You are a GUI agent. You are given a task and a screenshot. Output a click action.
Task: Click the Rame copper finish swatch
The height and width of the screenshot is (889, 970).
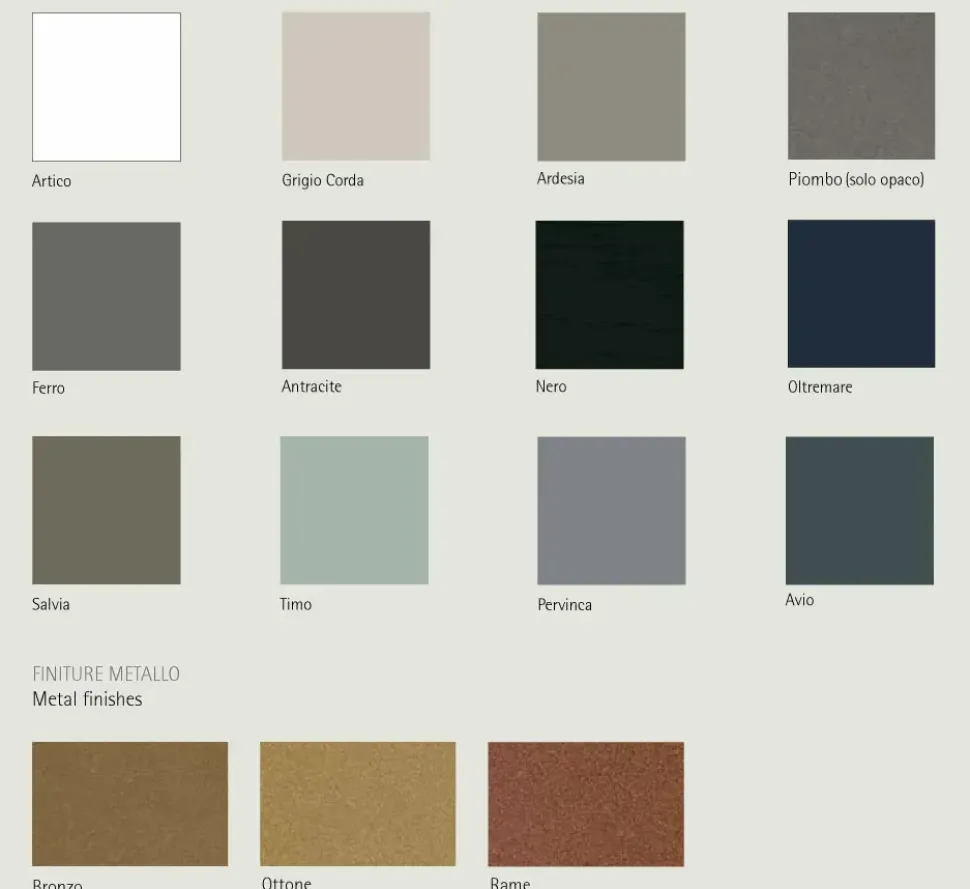coord(585,804)
